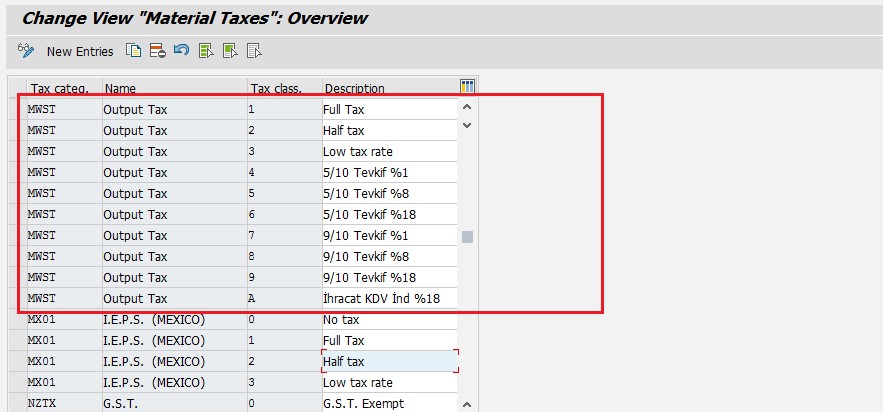Image resolution: width=883 pixels, height=412 pixels.
Task: Click the Undo Change arrow icon
Action: click(x=181, y=50)
